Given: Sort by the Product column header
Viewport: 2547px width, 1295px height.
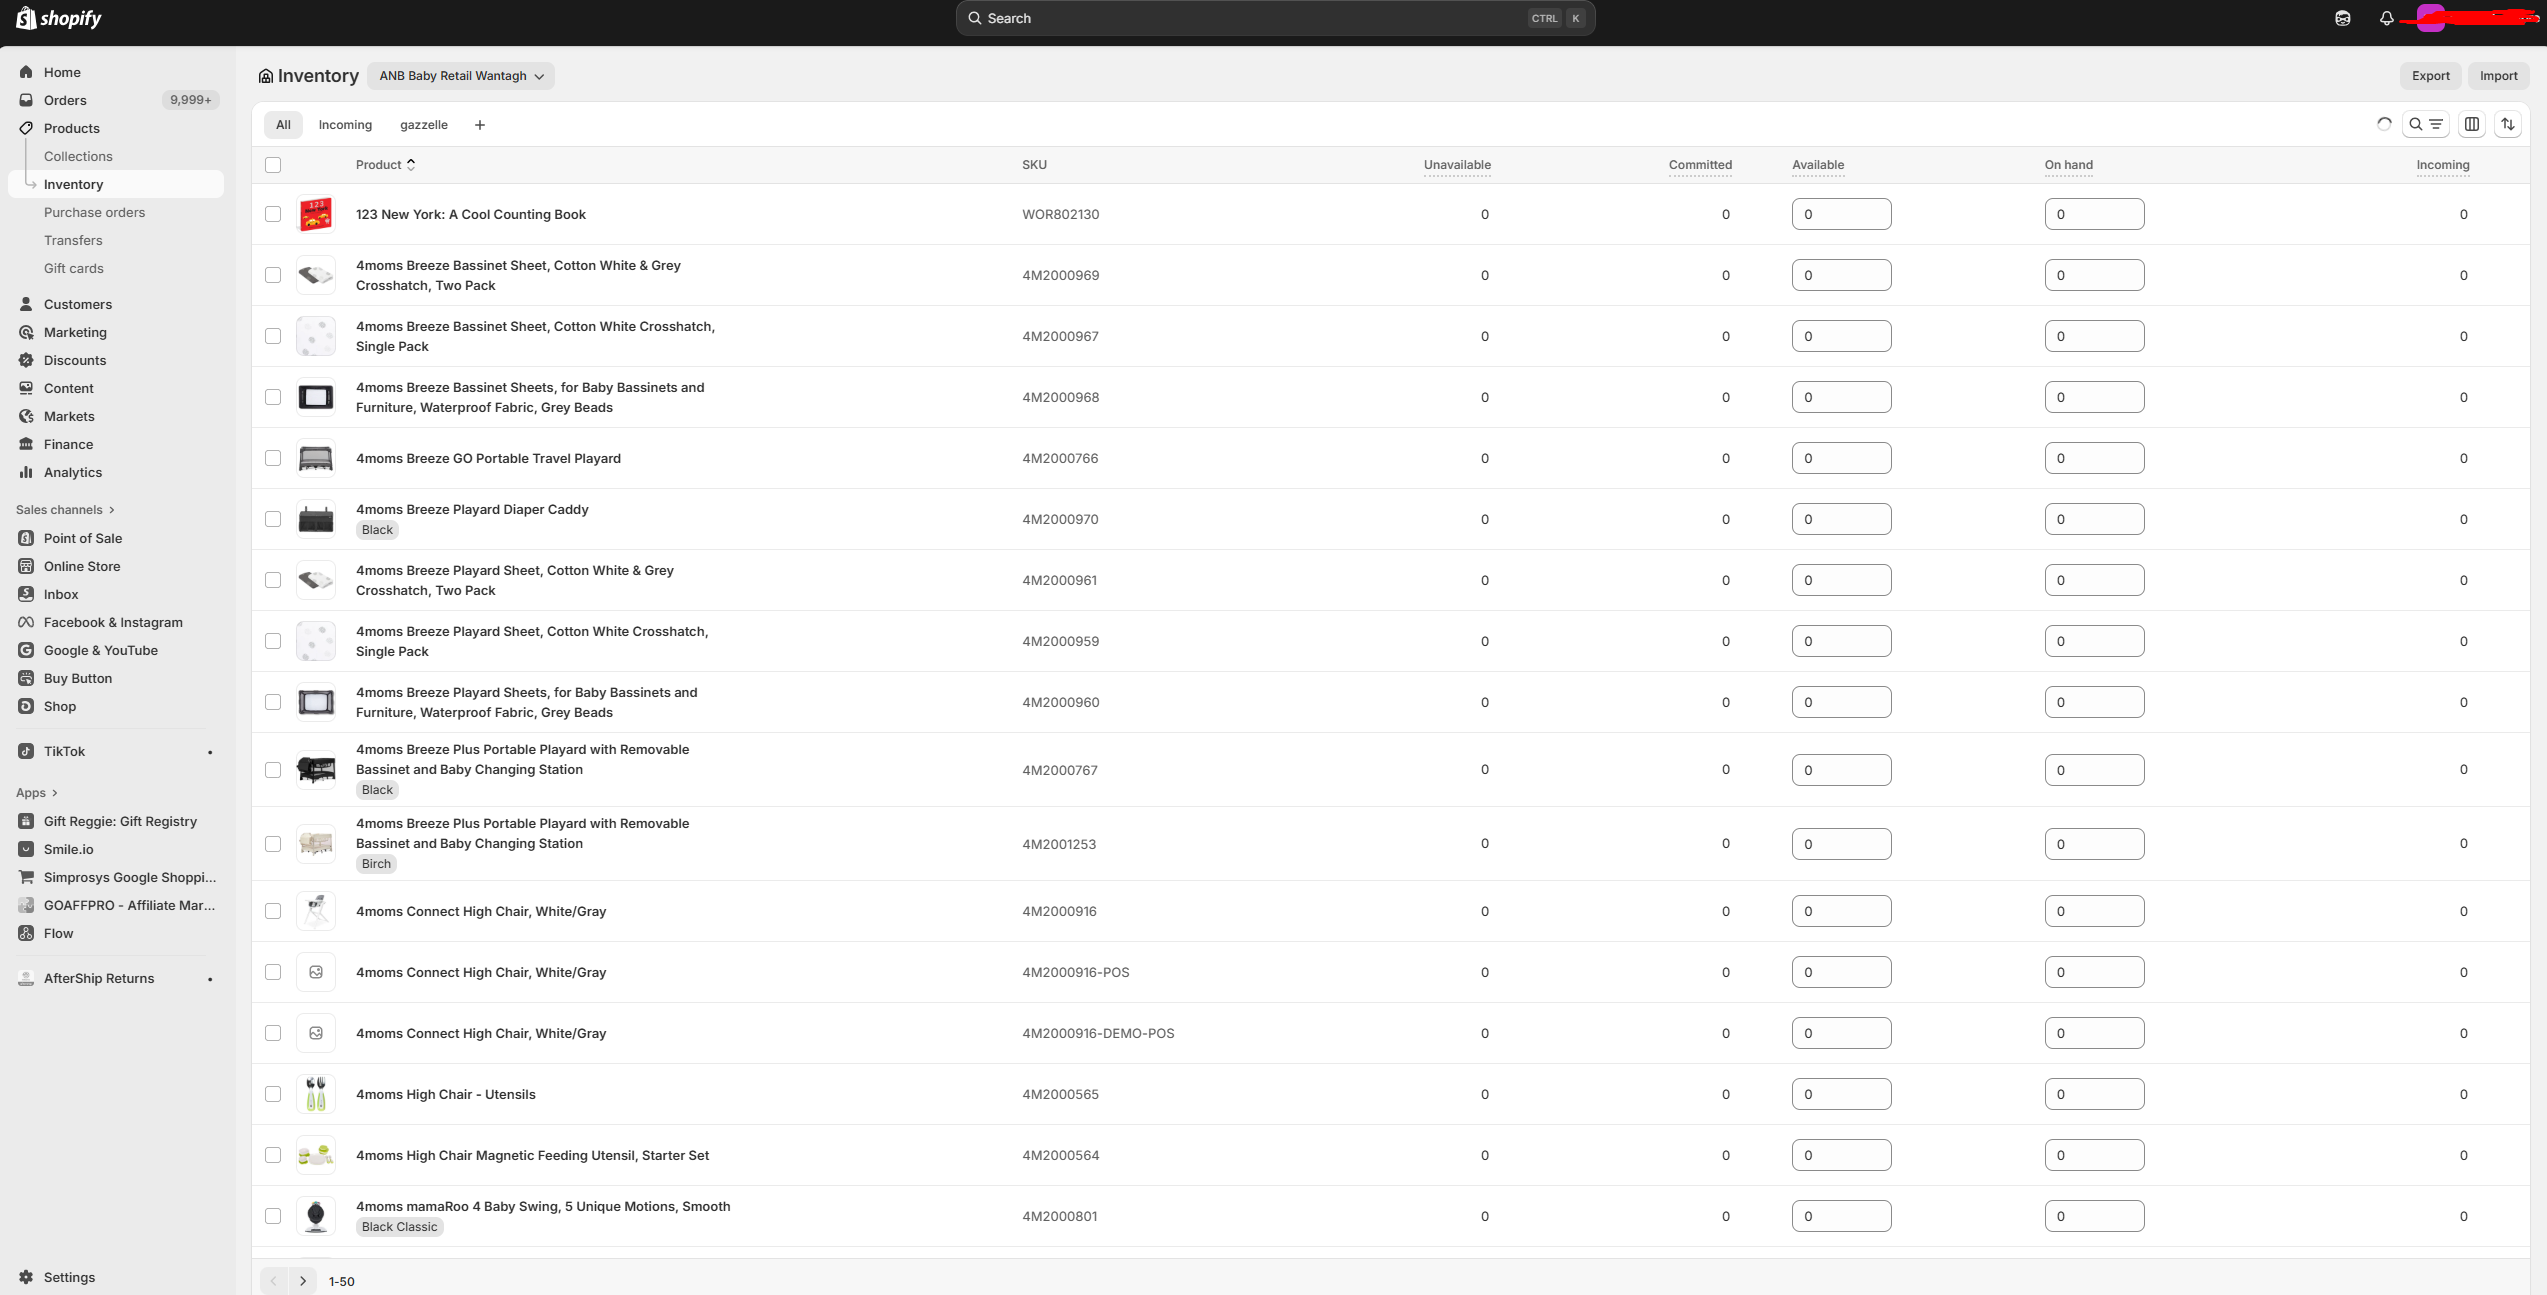Looking at the screenshot, I should [x=385, y=165].
